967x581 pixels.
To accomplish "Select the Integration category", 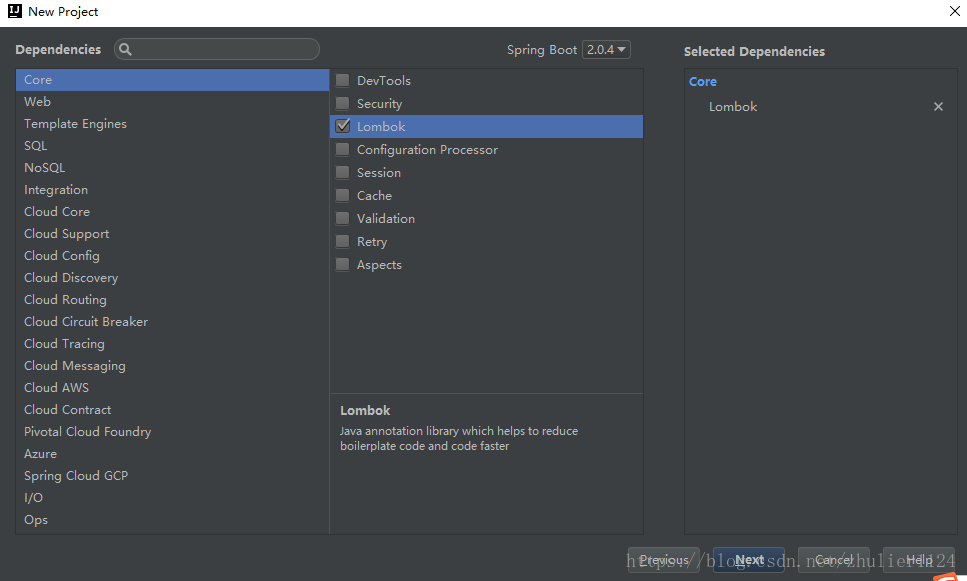I will 173,190.
